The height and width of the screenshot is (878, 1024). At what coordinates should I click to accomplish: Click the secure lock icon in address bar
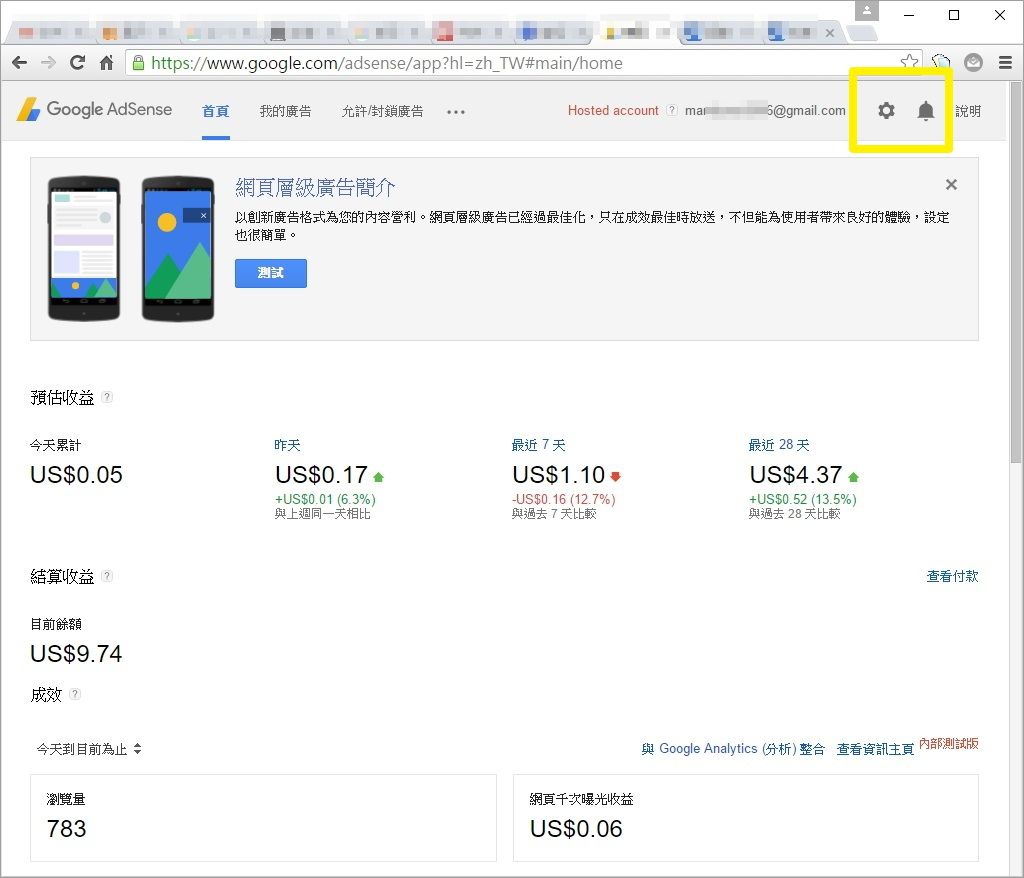(x=138, y=63)
